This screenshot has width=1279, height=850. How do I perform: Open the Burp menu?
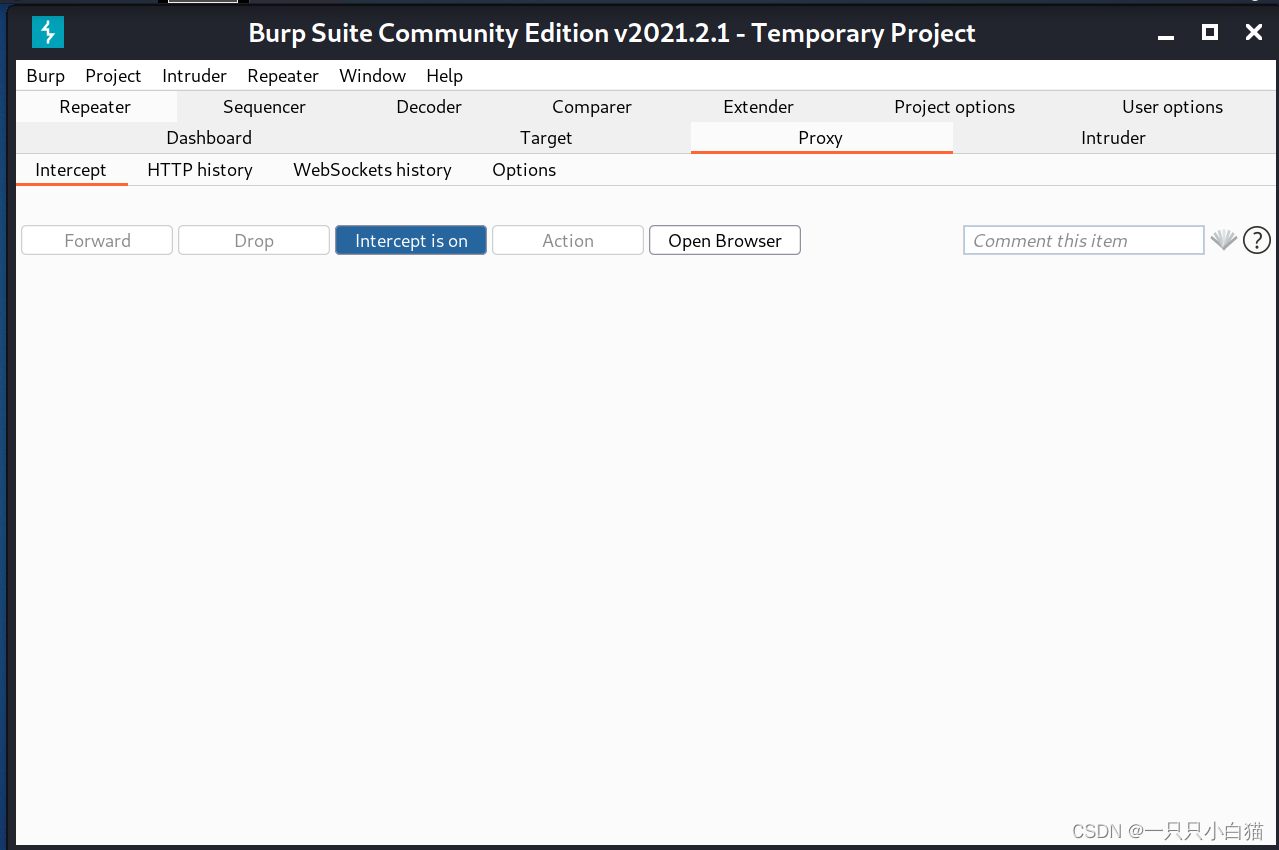[45, 76]
